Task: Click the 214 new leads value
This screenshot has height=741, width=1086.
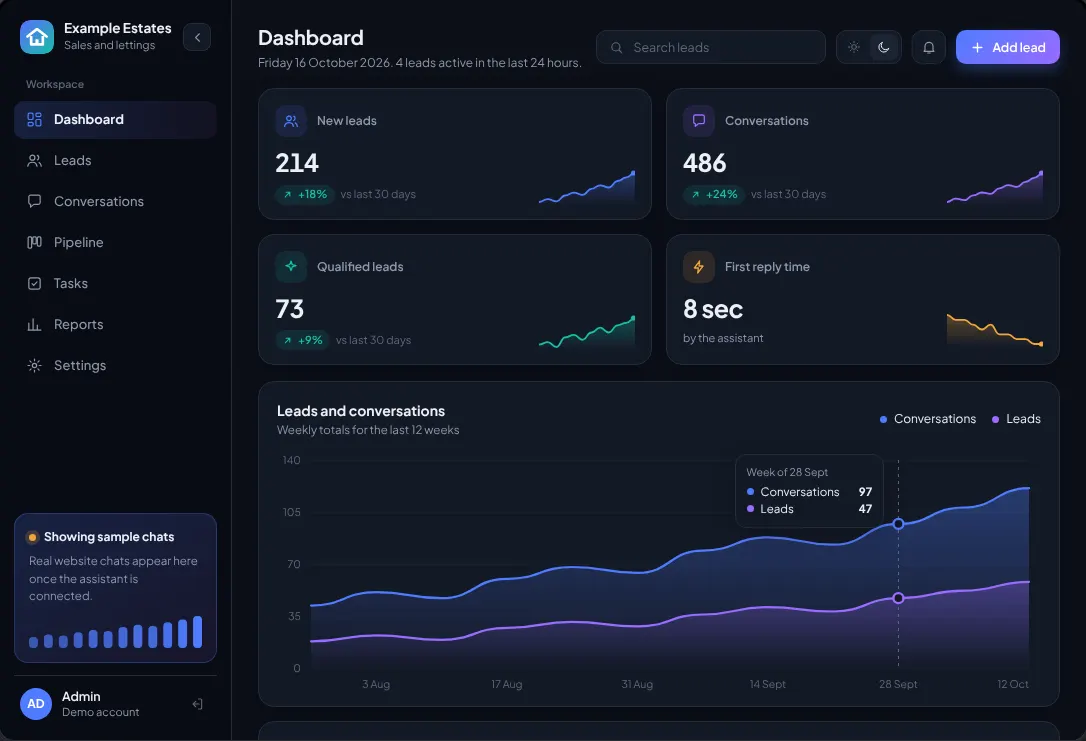Action: 297,163
